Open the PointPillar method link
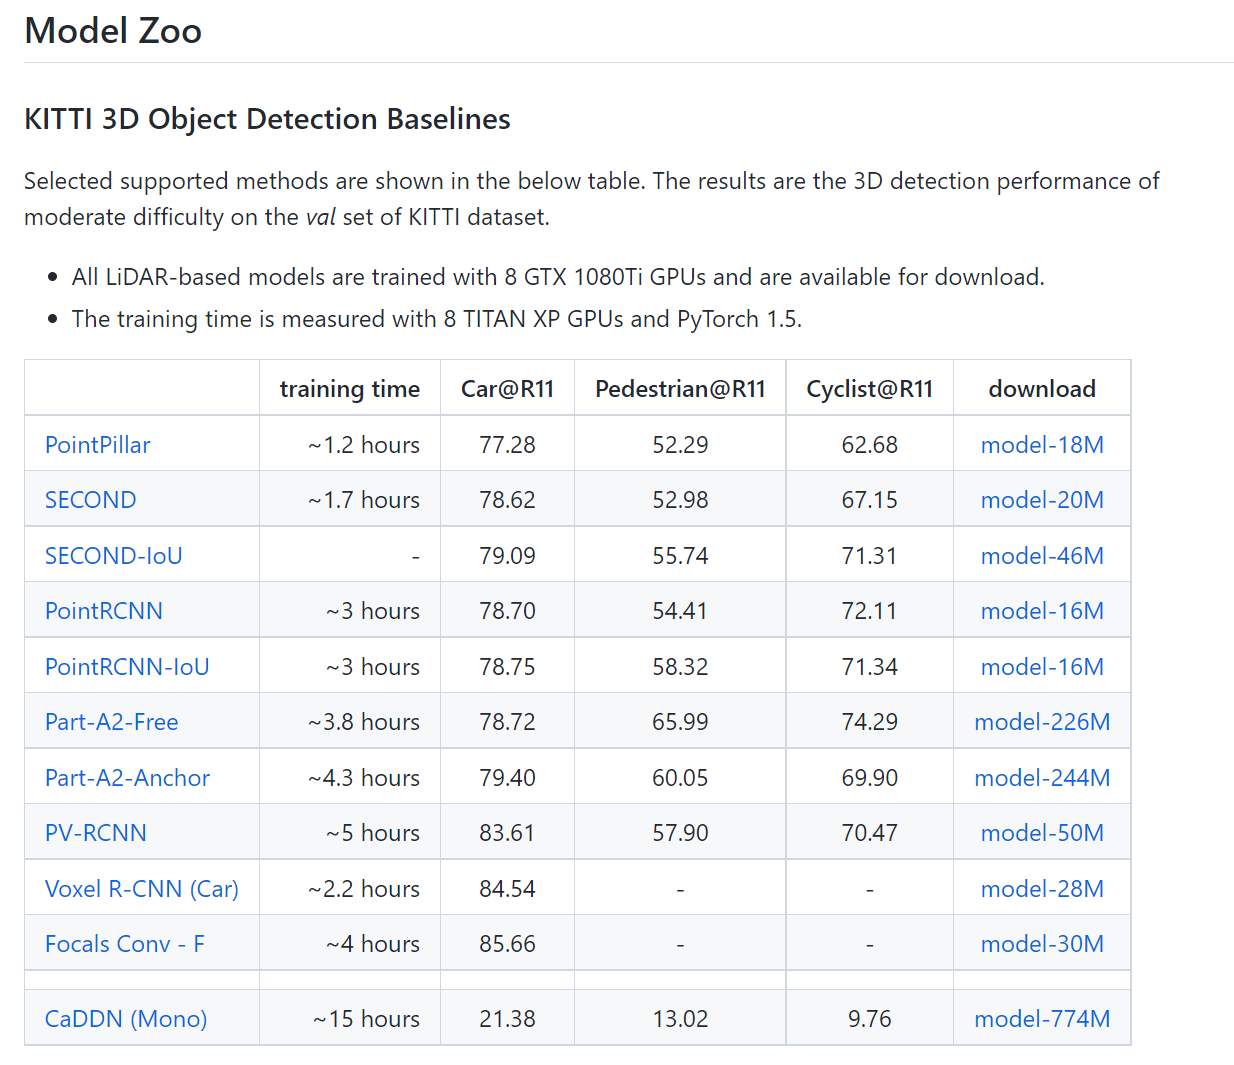1234x1065 pixels. click(97, 445)
